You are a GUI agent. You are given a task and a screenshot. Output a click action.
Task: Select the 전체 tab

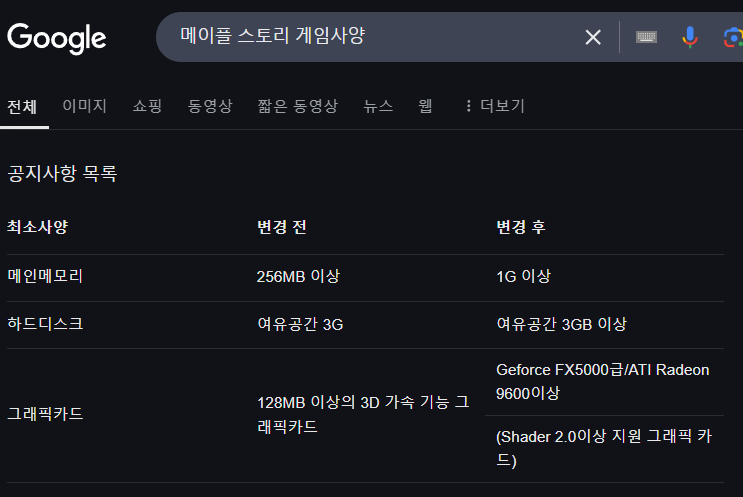click(22, 107)
